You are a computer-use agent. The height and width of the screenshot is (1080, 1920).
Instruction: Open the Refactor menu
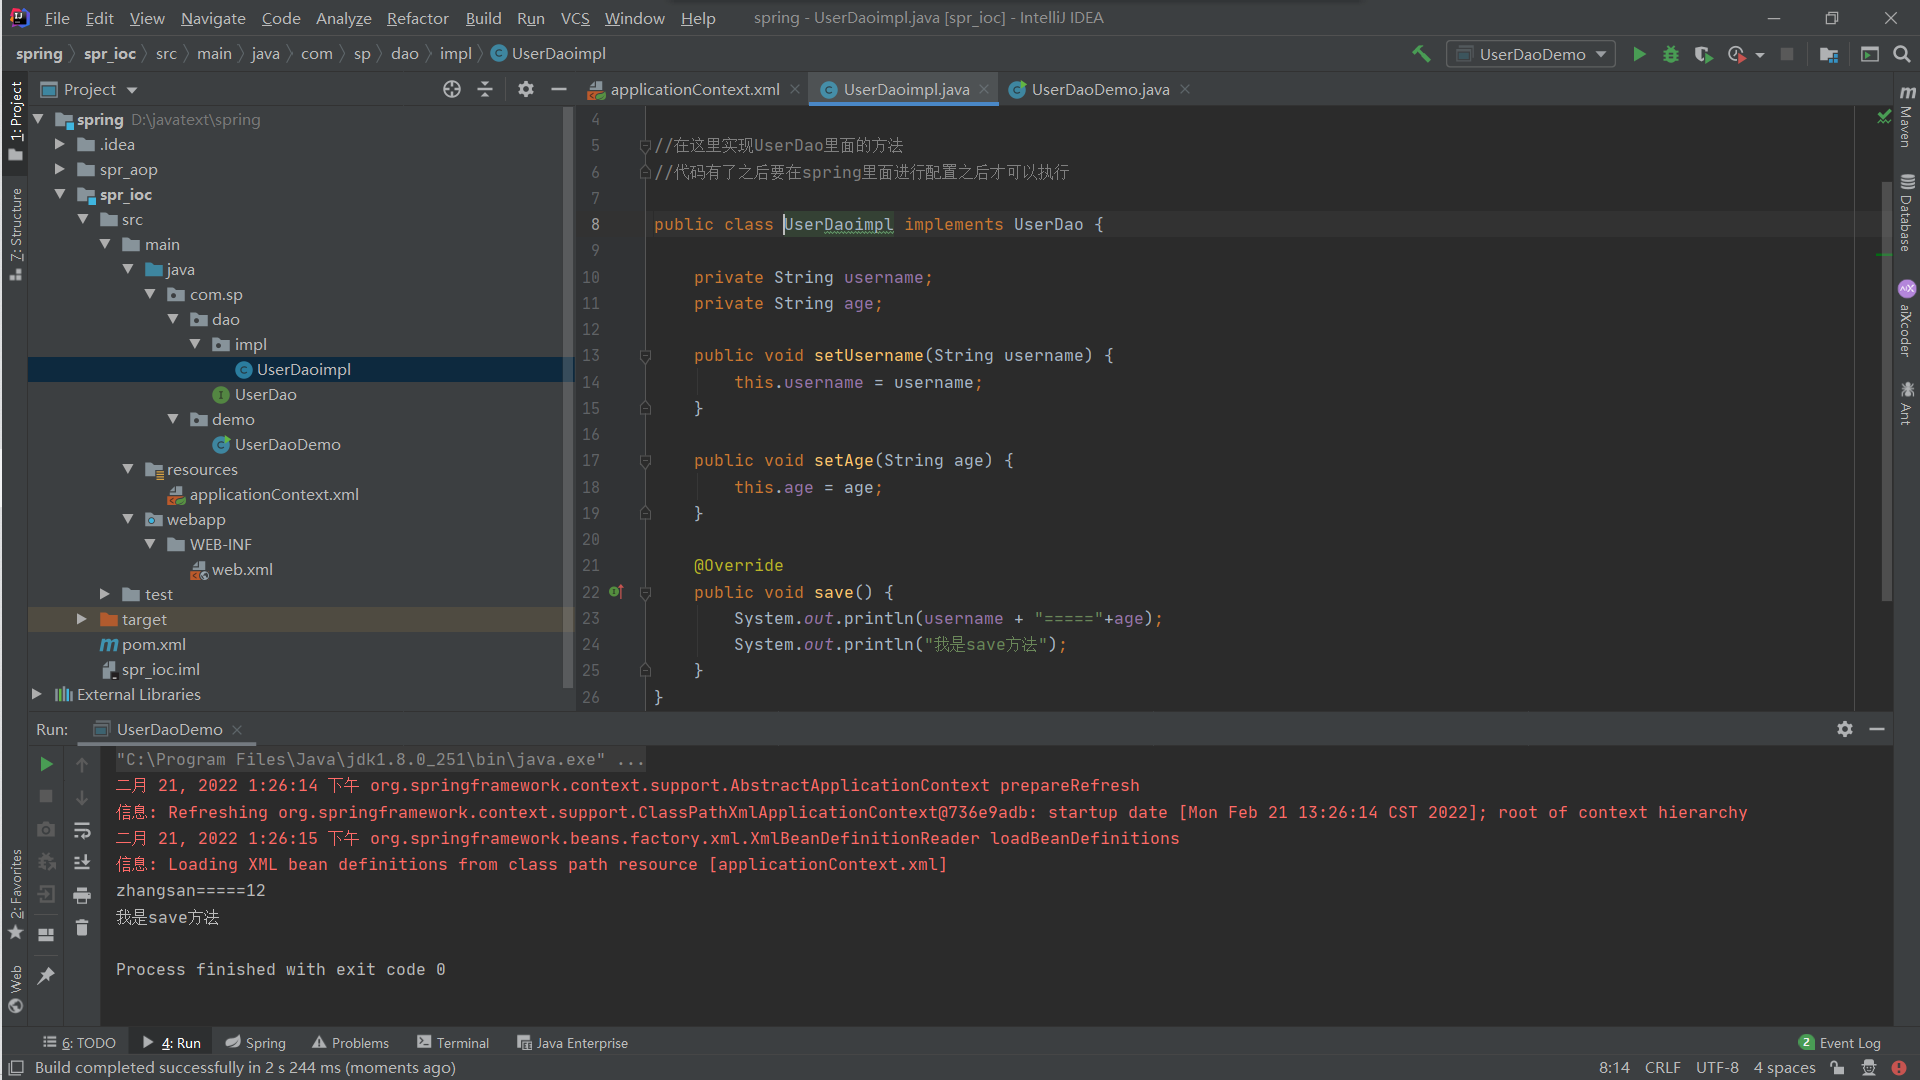click(x=417, y=18)
